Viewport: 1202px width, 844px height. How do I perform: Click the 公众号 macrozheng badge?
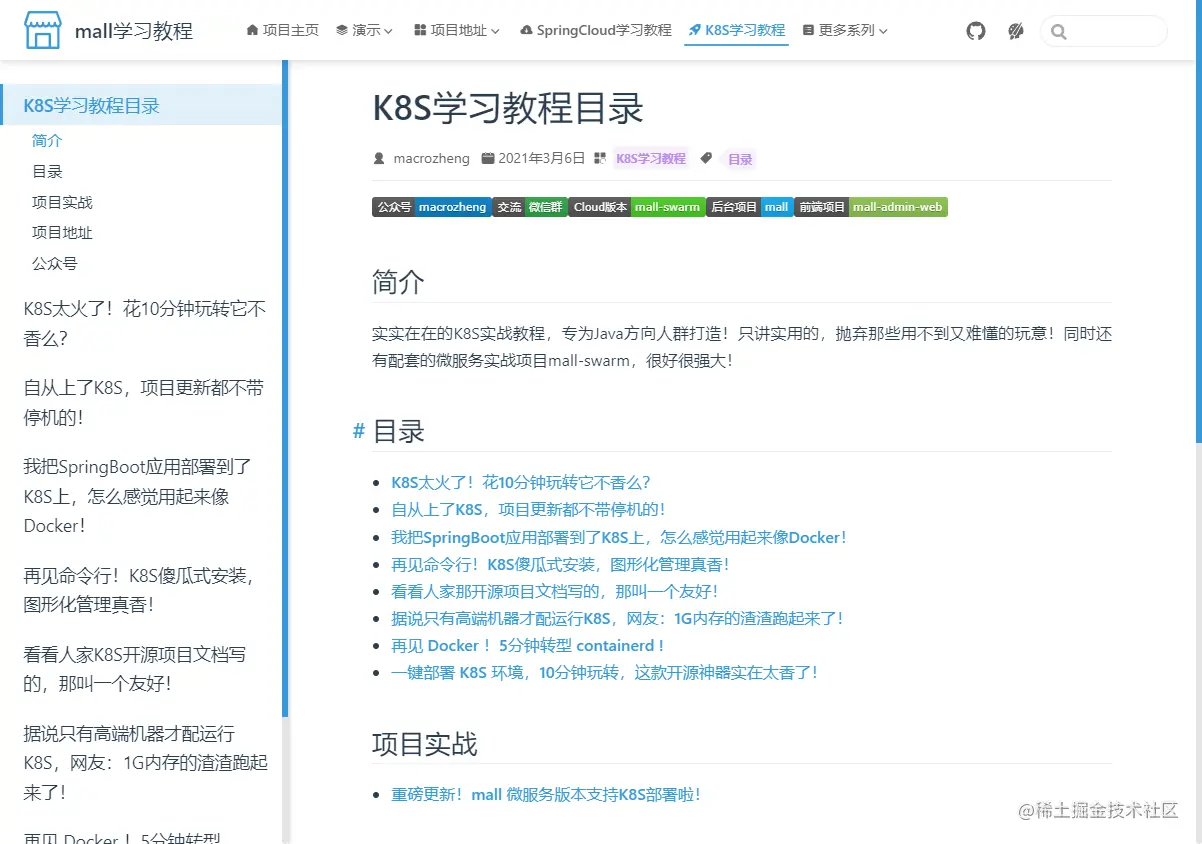pyautogui.click(x=432, y=207)
